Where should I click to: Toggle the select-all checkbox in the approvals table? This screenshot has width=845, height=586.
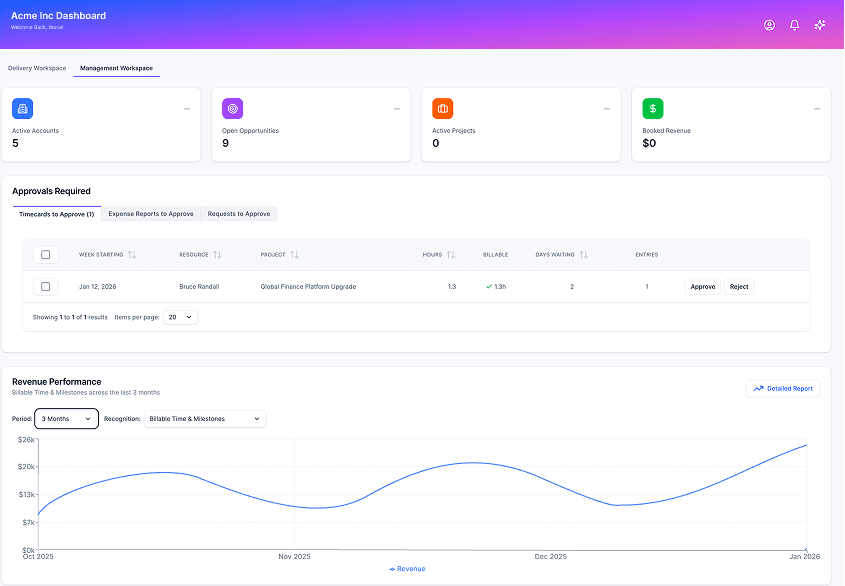pos(45,254)
